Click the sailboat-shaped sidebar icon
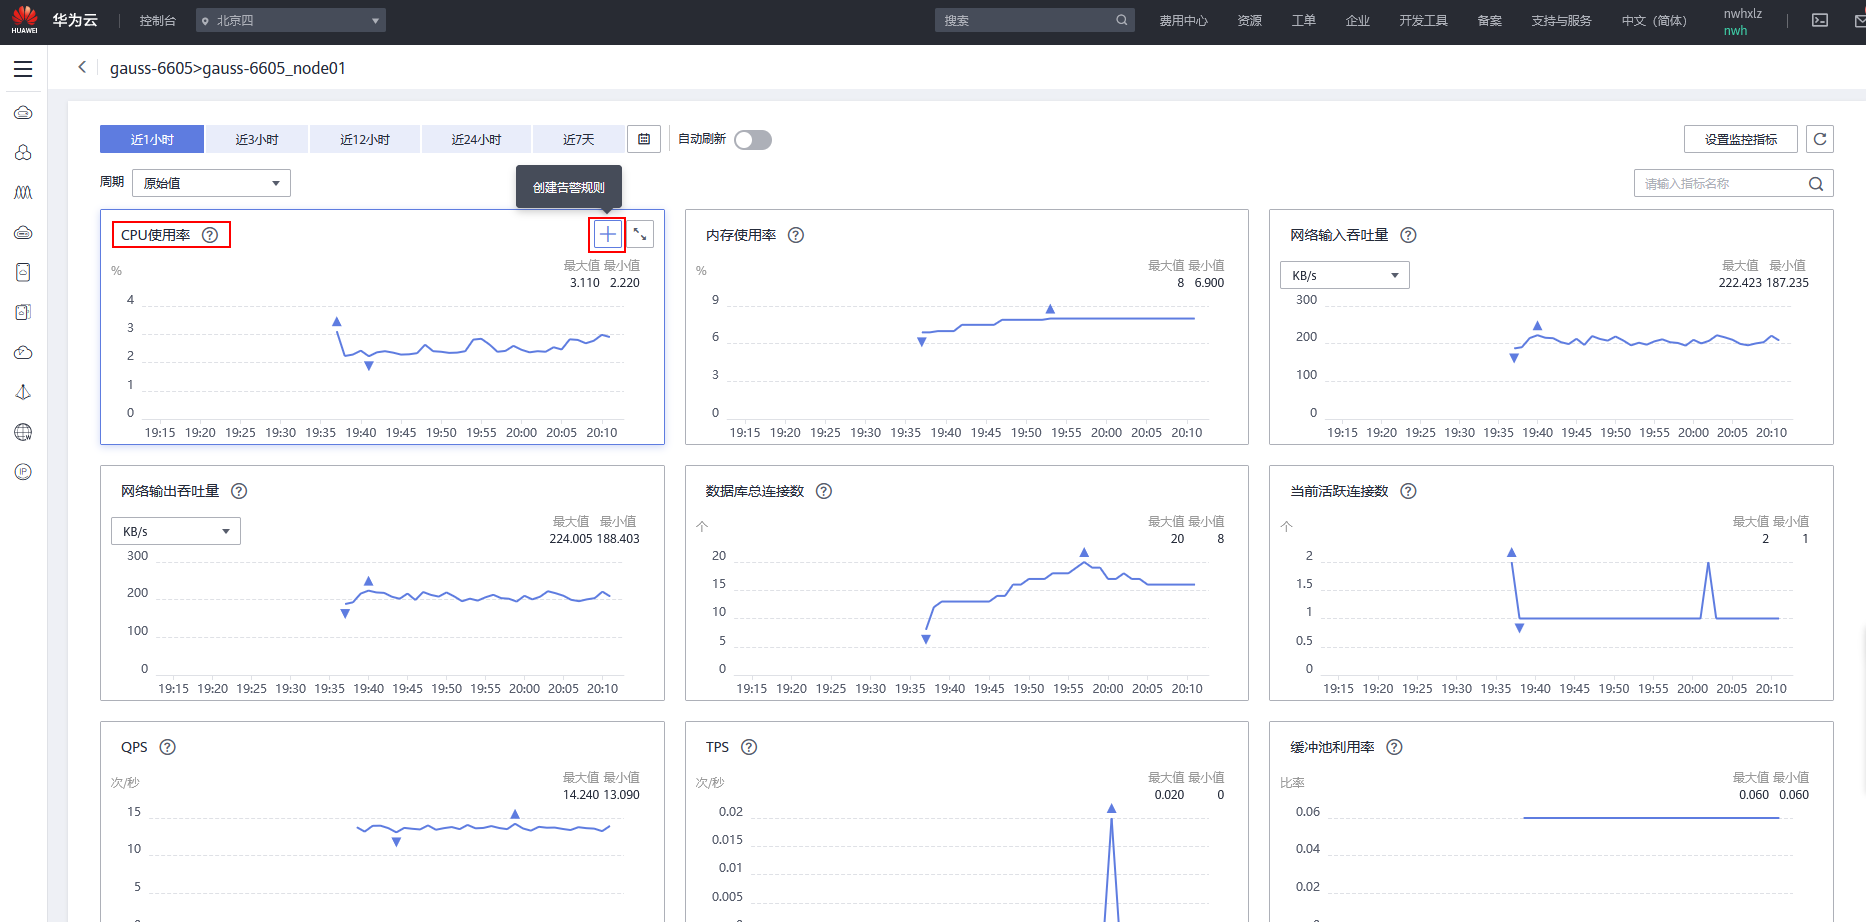Viewport: 1866px width, 922px height. tap(23, 392)
